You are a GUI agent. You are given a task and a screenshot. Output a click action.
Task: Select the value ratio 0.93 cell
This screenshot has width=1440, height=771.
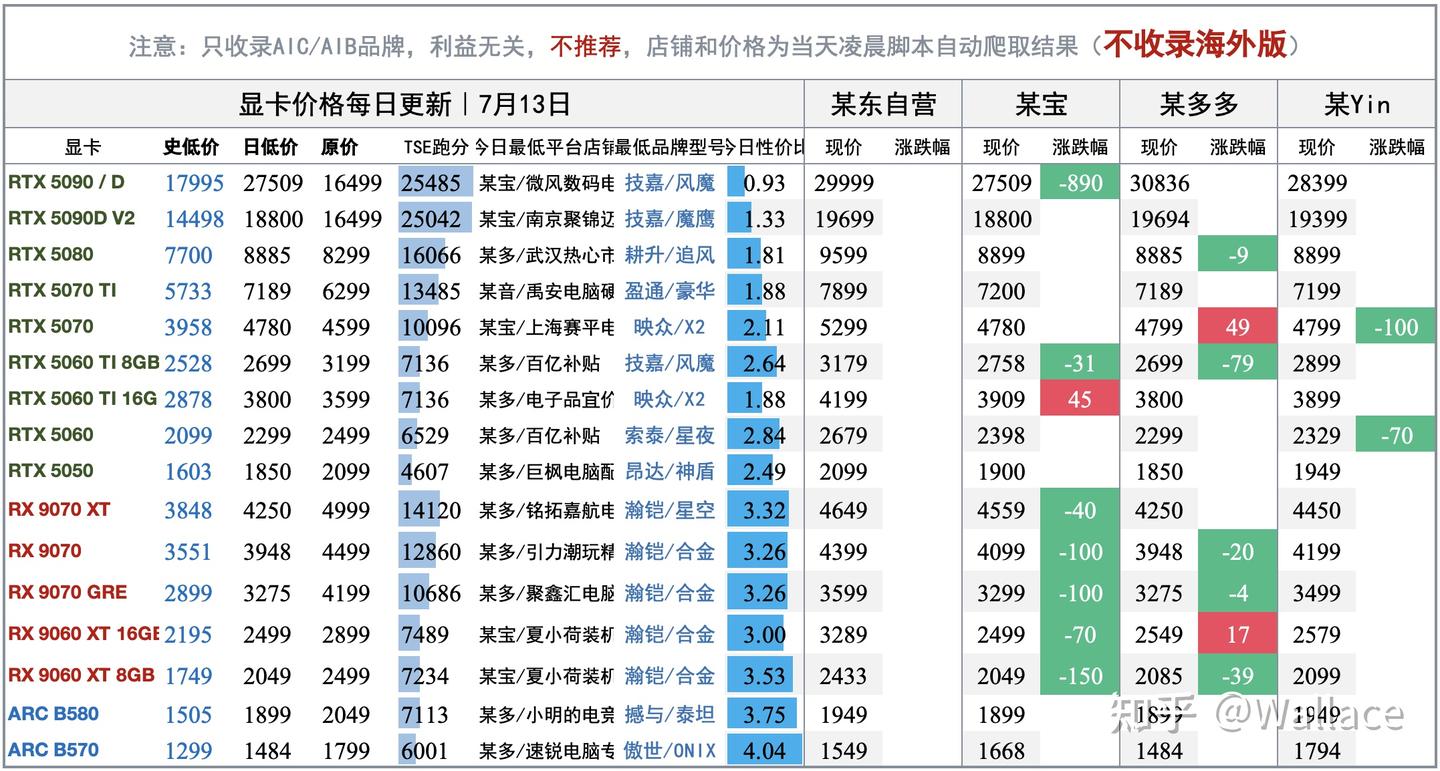[x=764, y=183]
